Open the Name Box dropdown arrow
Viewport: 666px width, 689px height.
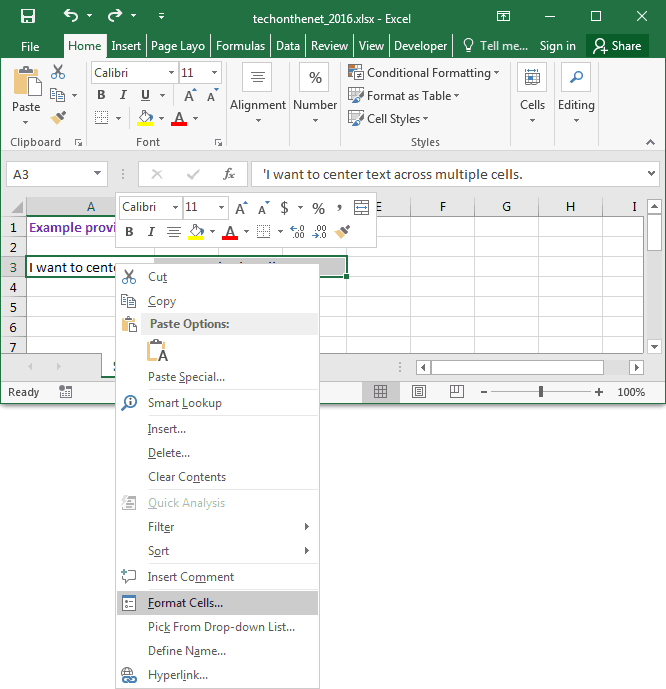pyautogui.click(x=96, y=174)
